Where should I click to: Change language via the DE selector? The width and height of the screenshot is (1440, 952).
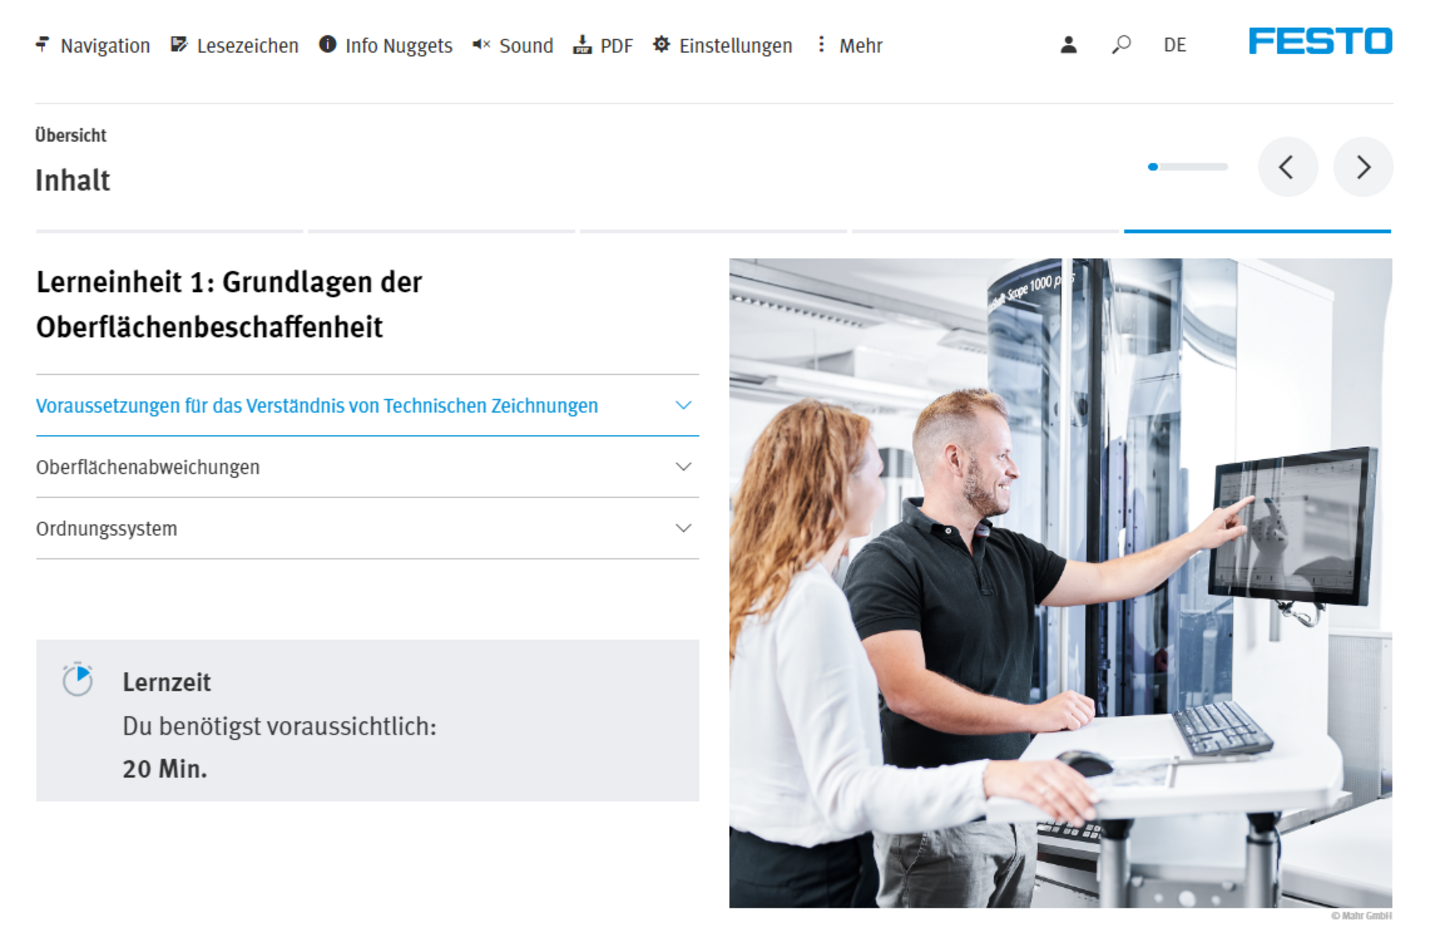[1175, 45]
